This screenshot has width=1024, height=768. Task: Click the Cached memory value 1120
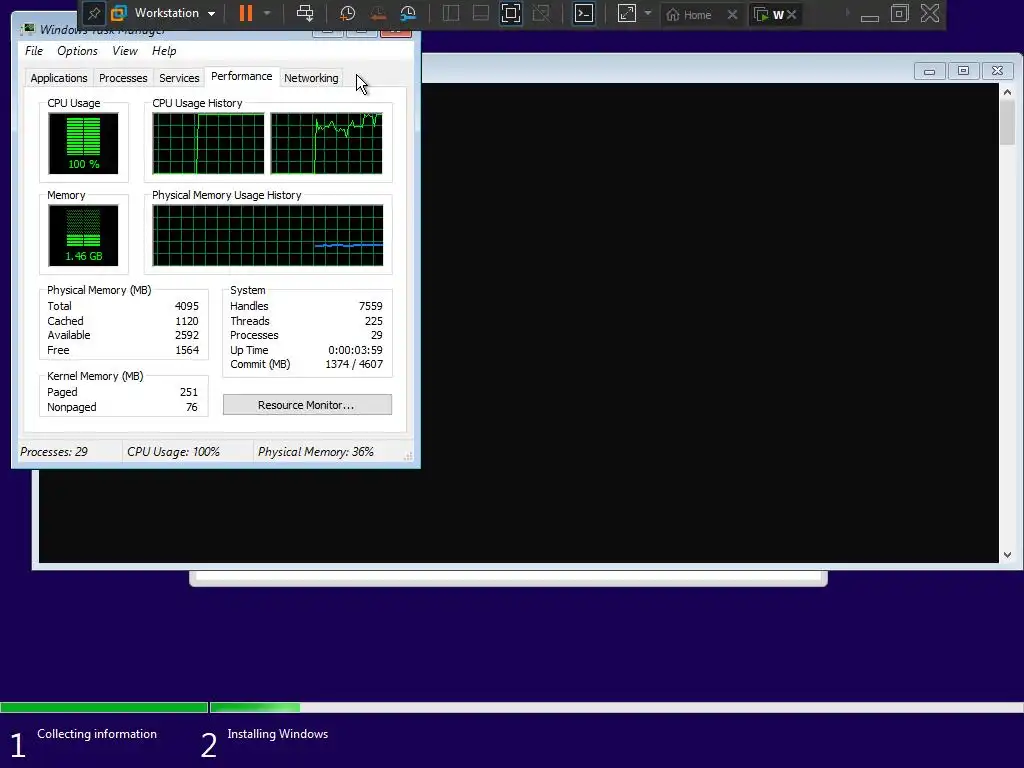pos(187,321)
